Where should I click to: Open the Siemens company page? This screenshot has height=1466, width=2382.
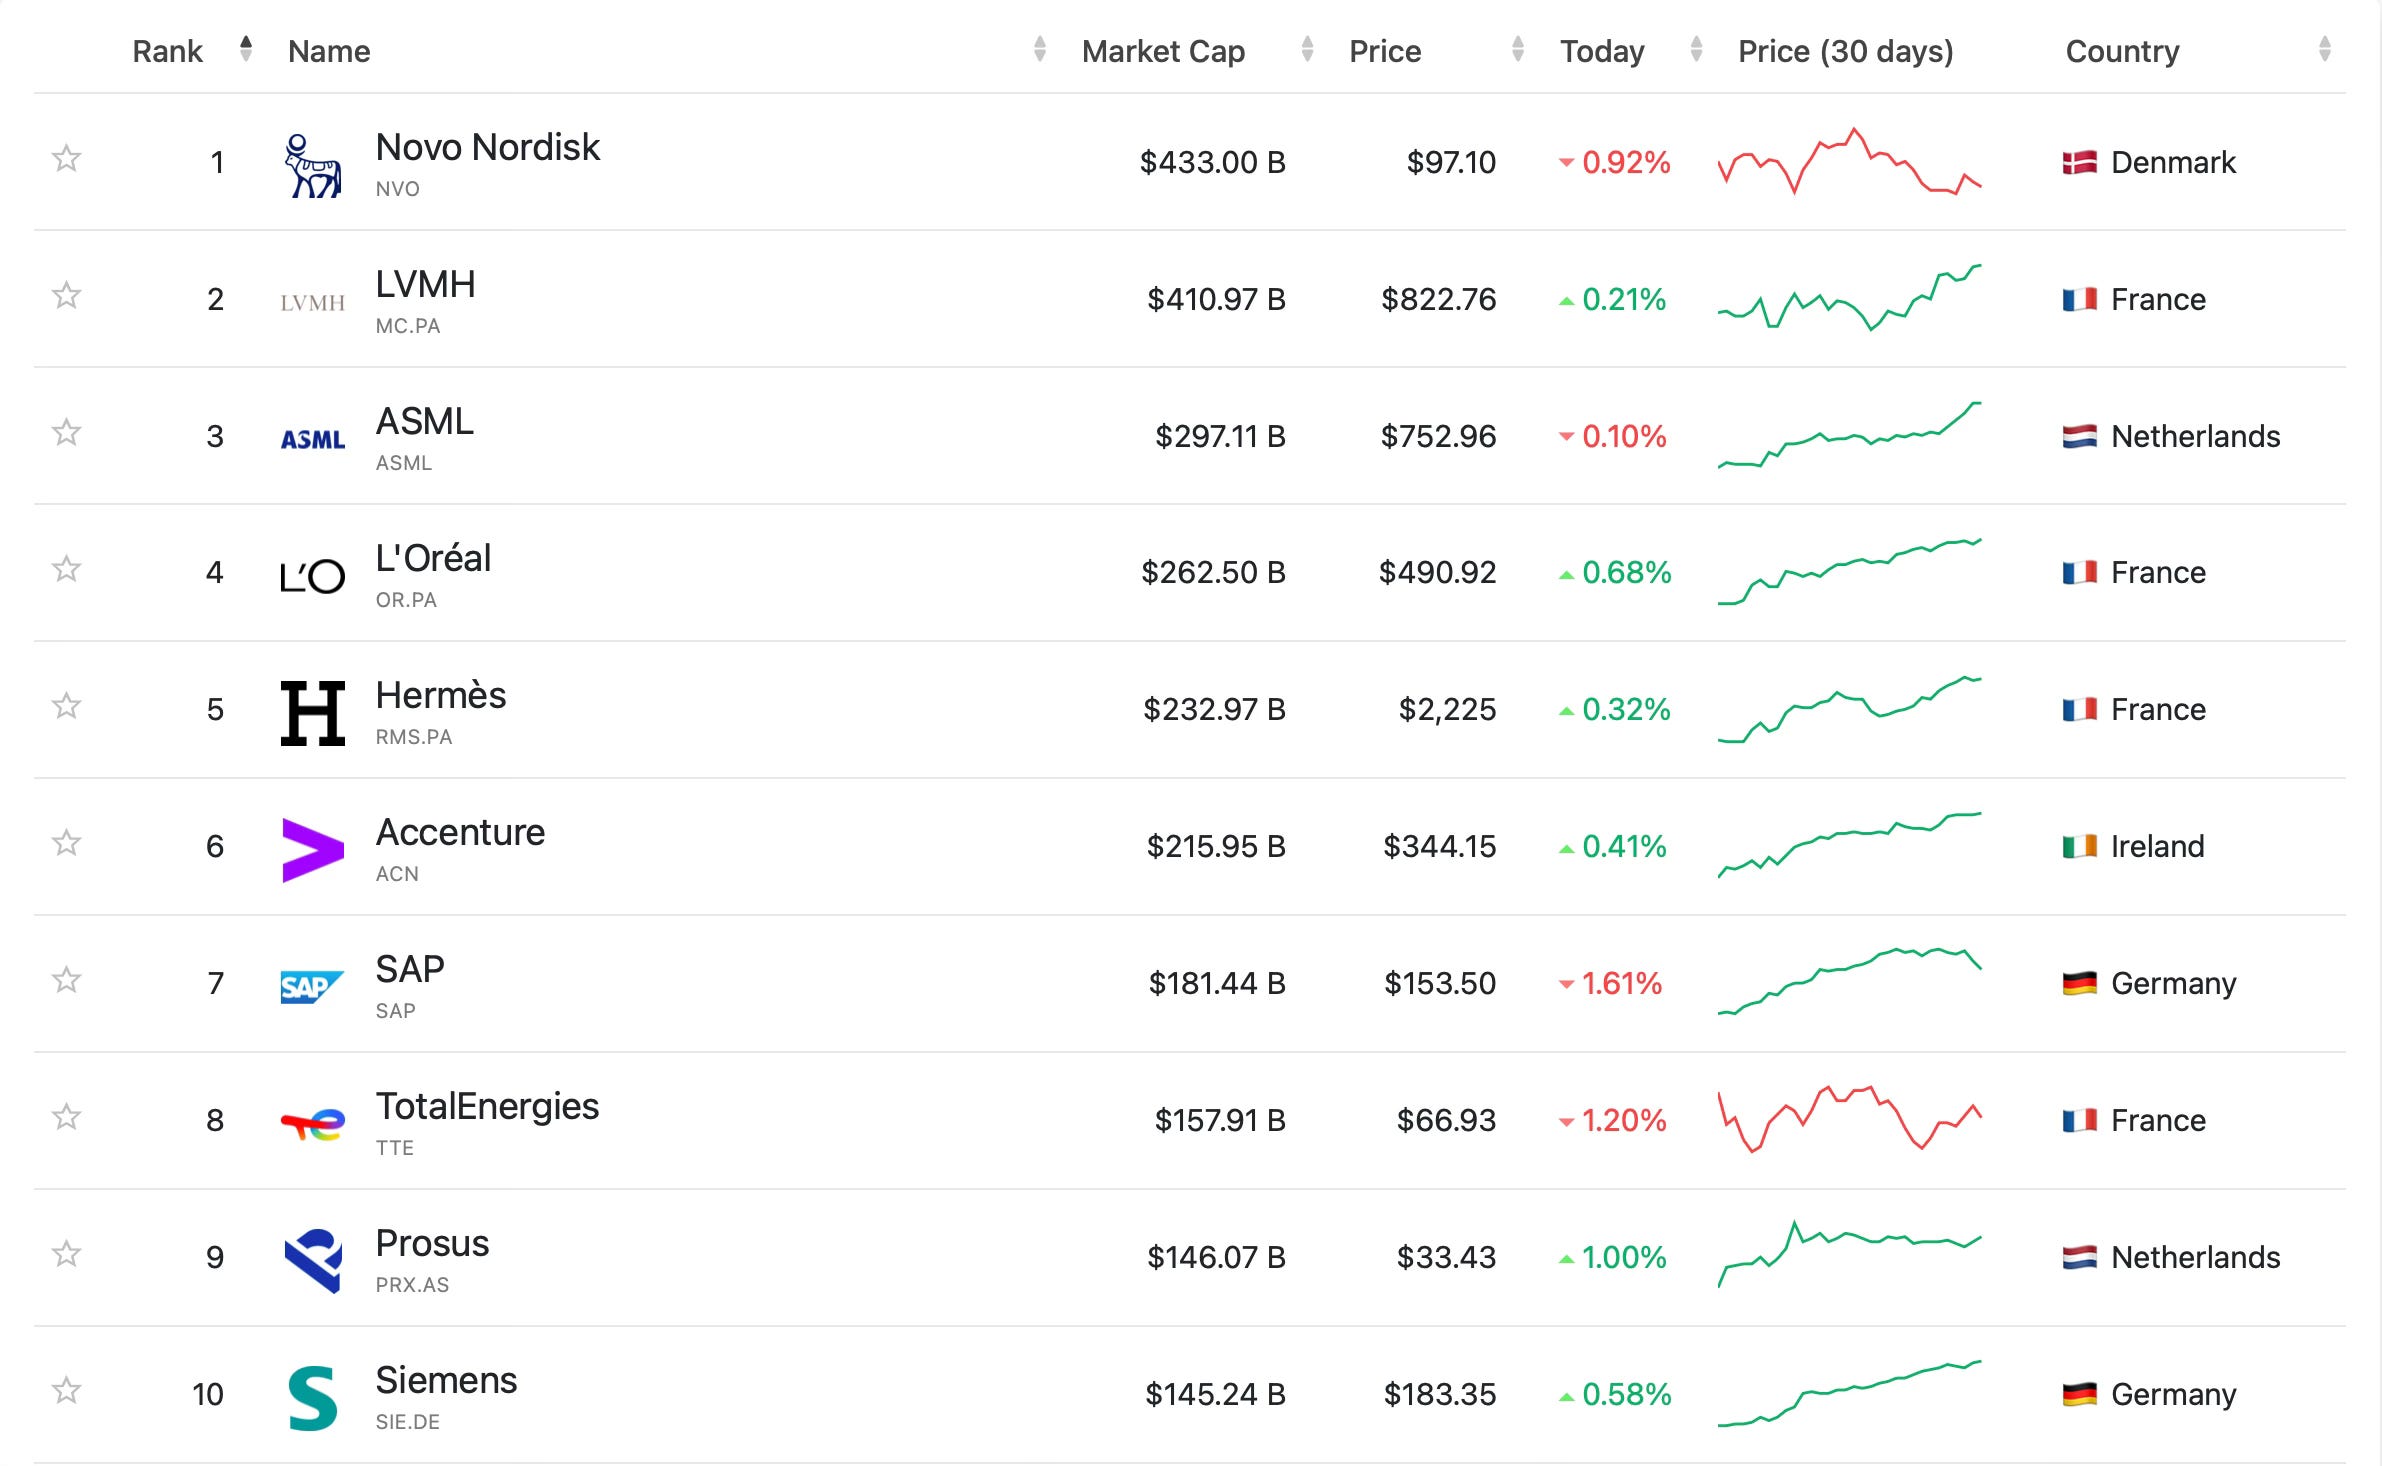(446, 1380)
